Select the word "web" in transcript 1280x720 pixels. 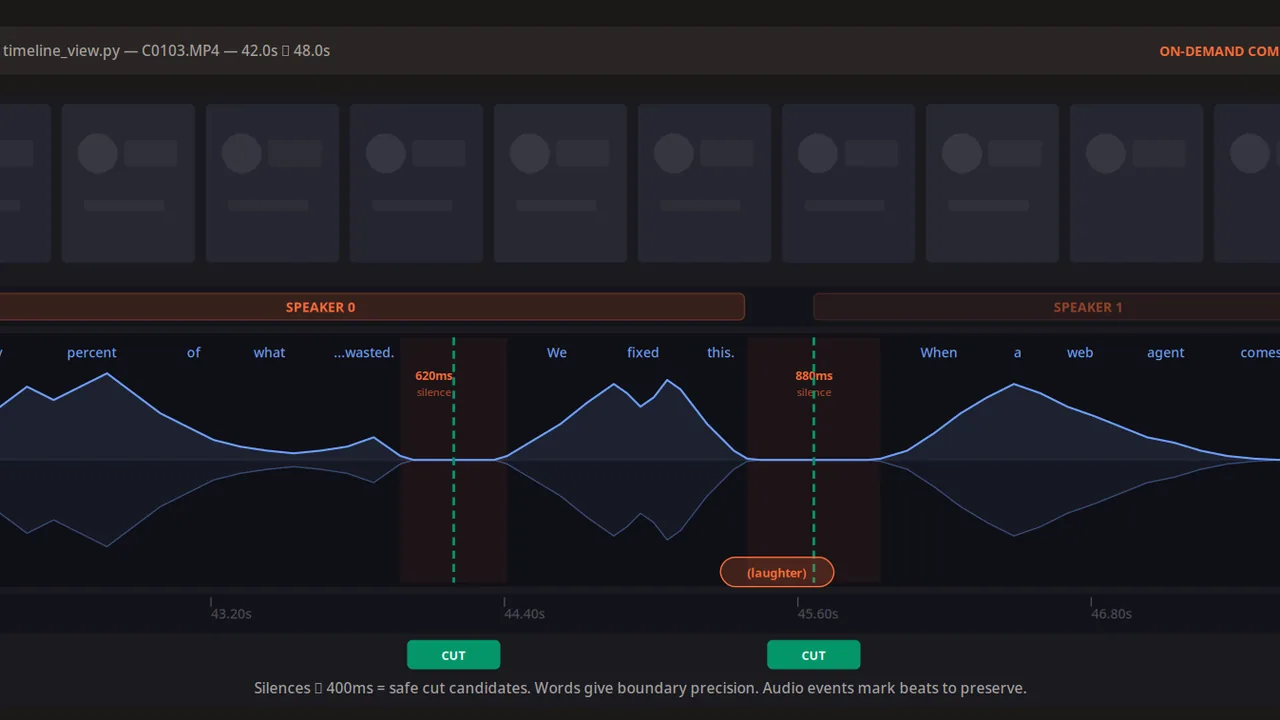click(x=1080, y=352)
